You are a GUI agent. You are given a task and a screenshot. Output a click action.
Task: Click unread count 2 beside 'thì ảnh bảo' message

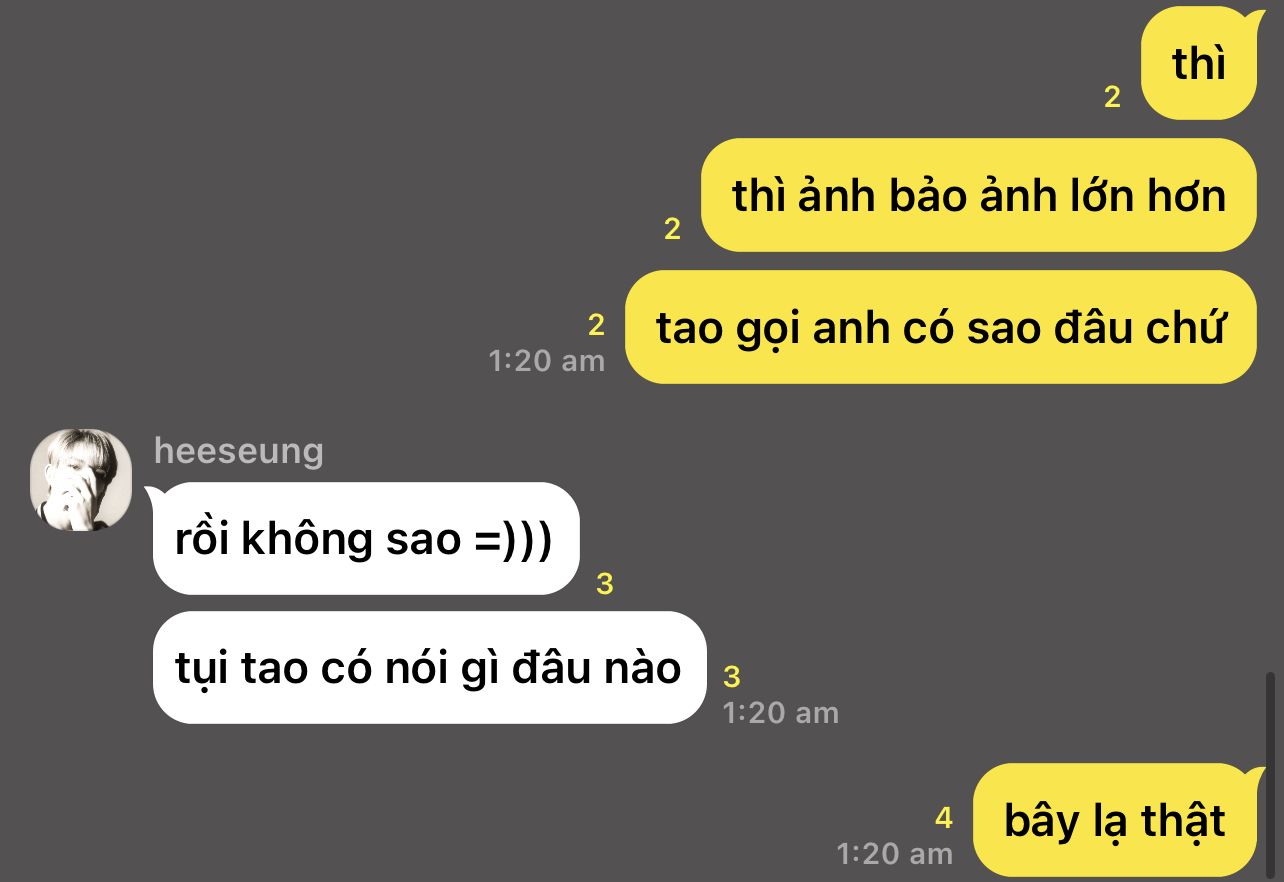click(x=672, y=230)
